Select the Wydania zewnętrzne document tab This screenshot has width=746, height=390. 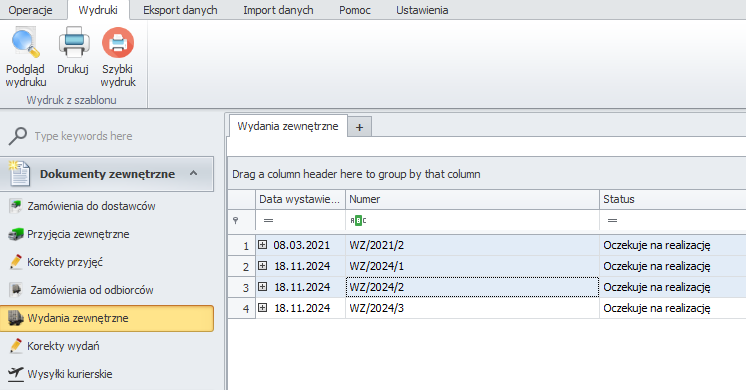point(288,126)
